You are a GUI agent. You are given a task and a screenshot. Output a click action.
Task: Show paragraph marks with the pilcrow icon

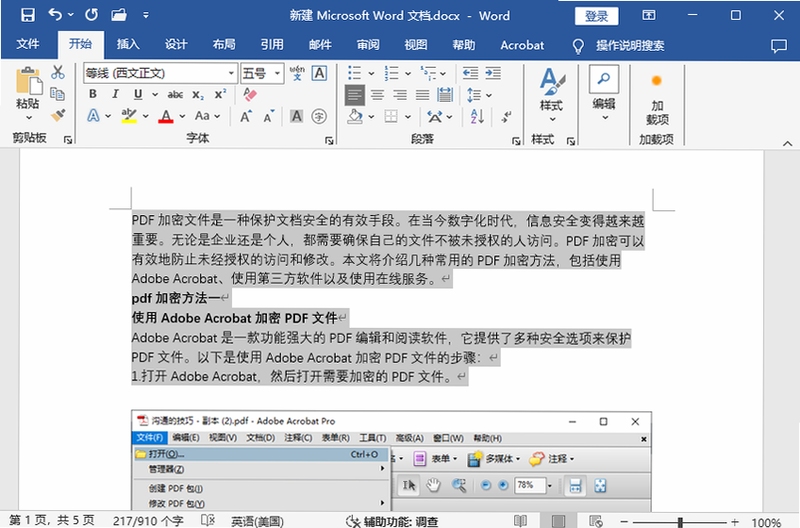pyautogui.click(x=506, y=116)
